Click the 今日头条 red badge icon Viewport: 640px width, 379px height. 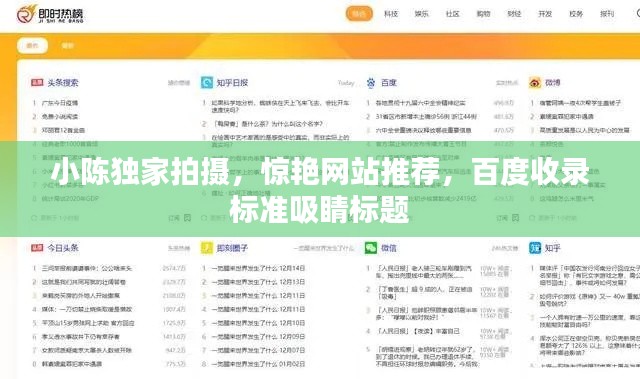point(37,248)
